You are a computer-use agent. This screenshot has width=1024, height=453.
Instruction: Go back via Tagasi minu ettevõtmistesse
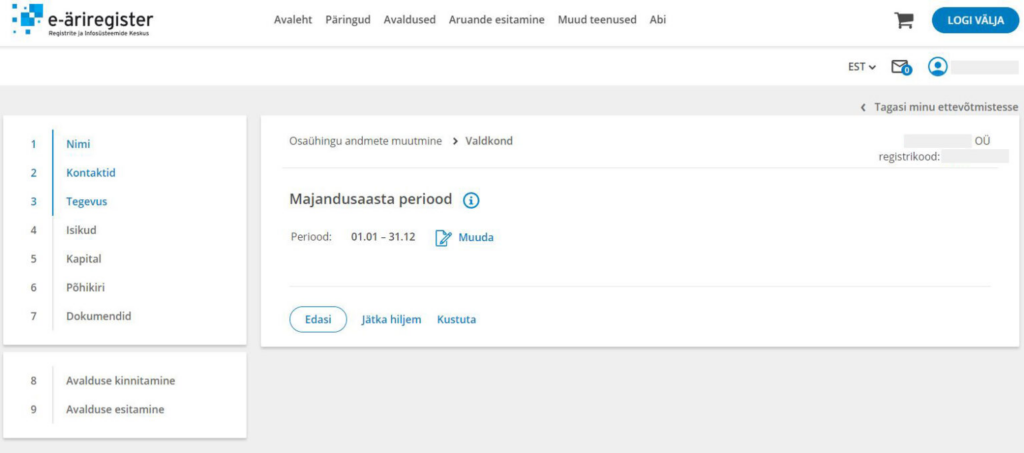[x=939, y=107]
